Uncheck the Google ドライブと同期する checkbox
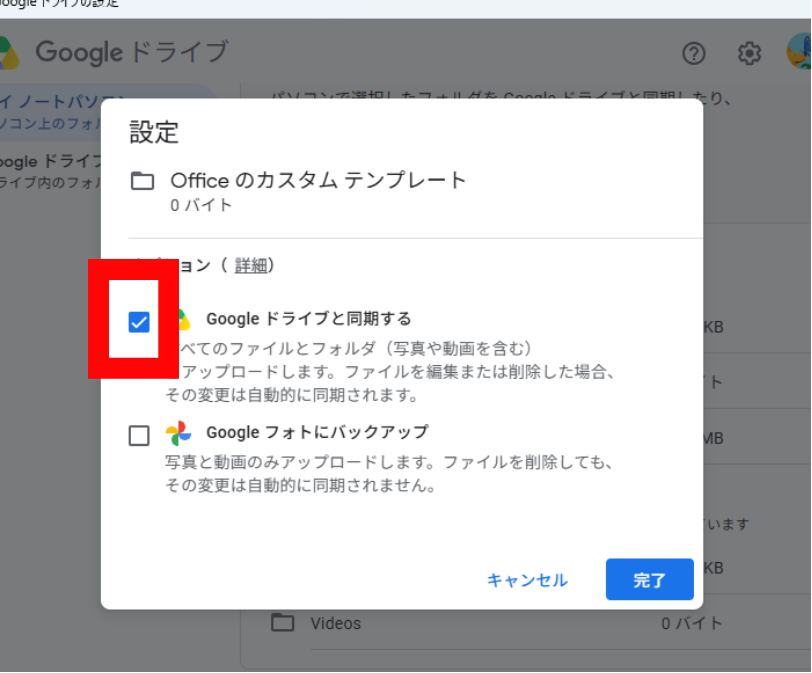 [139, 322]
